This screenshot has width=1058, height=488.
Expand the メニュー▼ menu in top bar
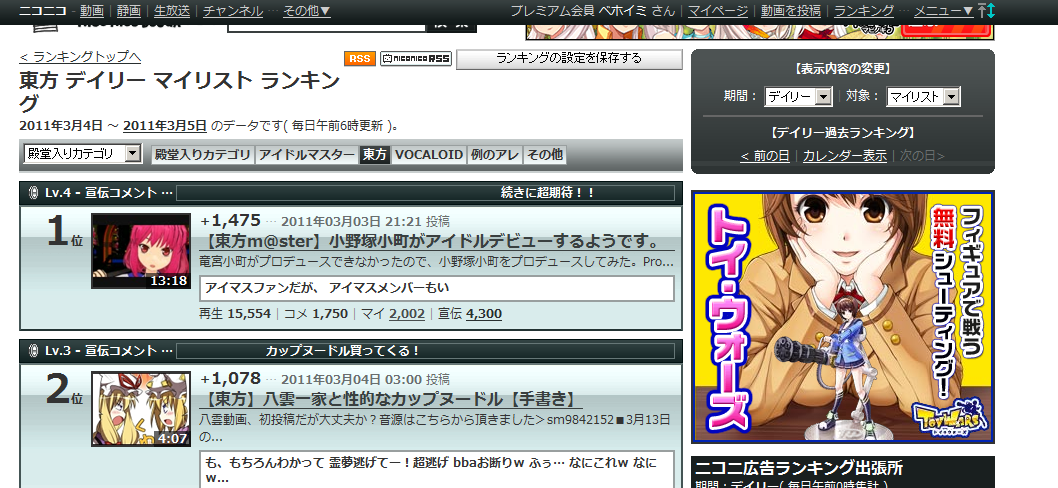point(943,11)
